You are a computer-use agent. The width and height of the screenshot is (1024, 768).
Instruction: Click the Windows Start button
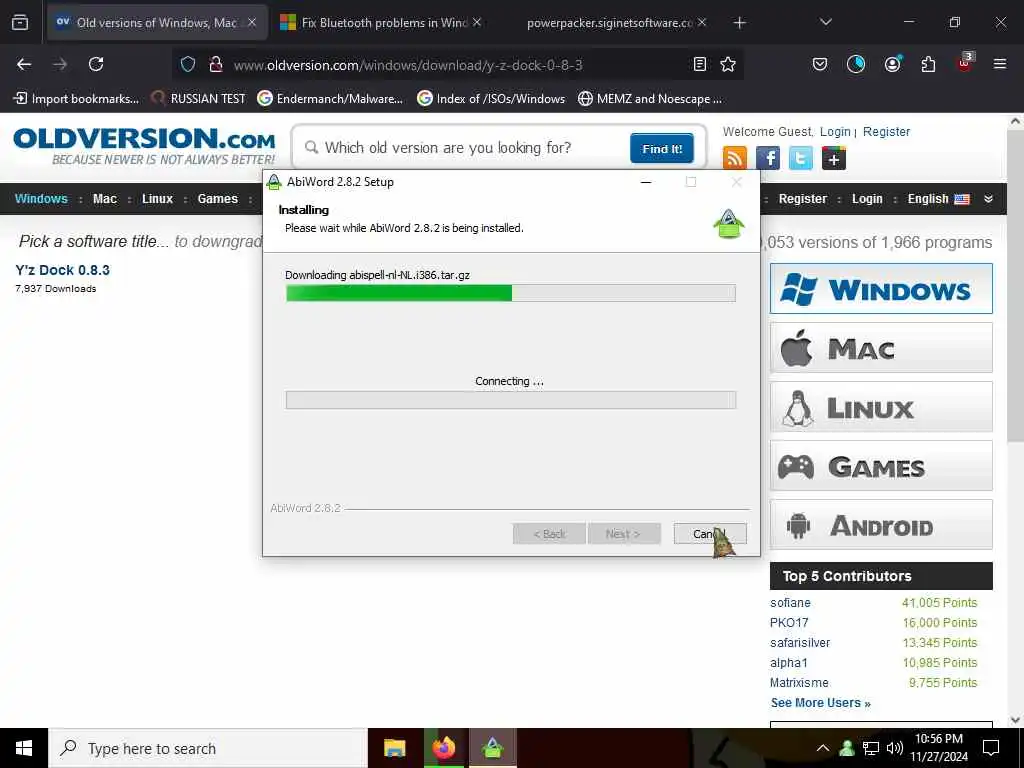click(24, 748)
